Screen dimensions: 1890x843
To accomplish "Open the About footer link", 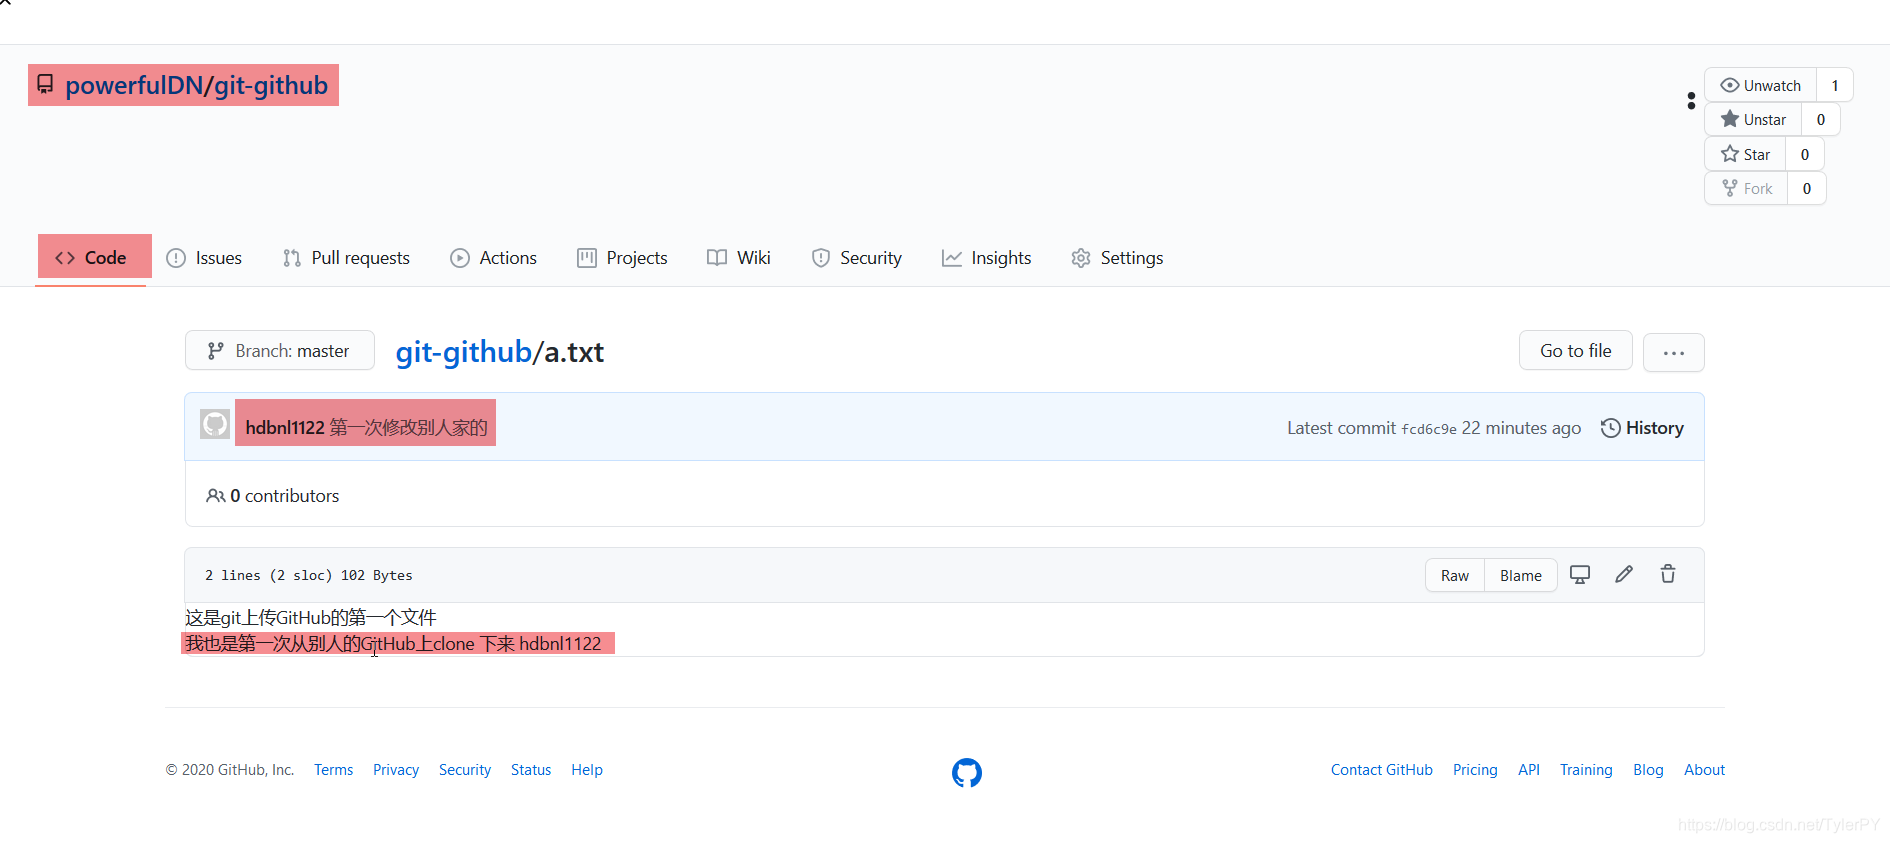I will coord(1704,770).
